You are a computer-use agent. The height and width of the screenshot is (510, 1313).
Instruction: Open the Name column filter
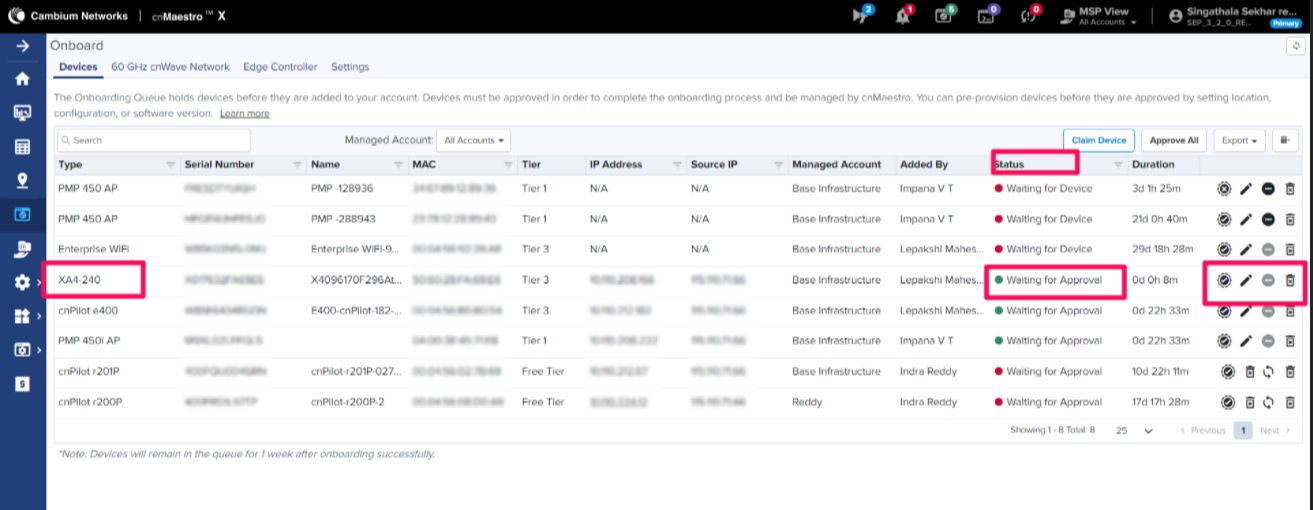pos(398,164)
